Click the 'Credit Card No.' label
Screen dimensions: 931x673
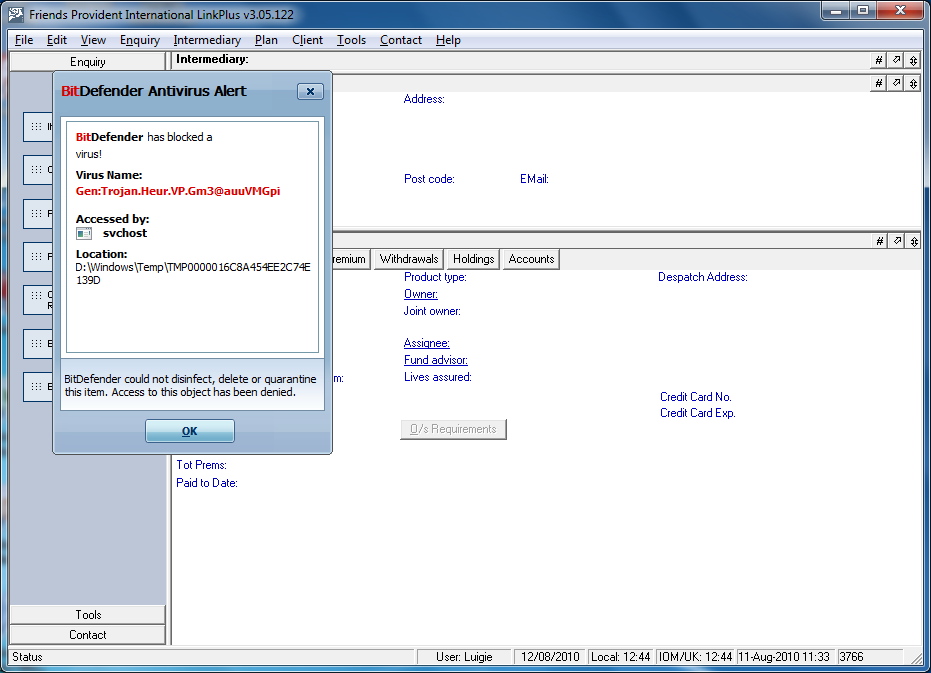[x=695, y=397]
